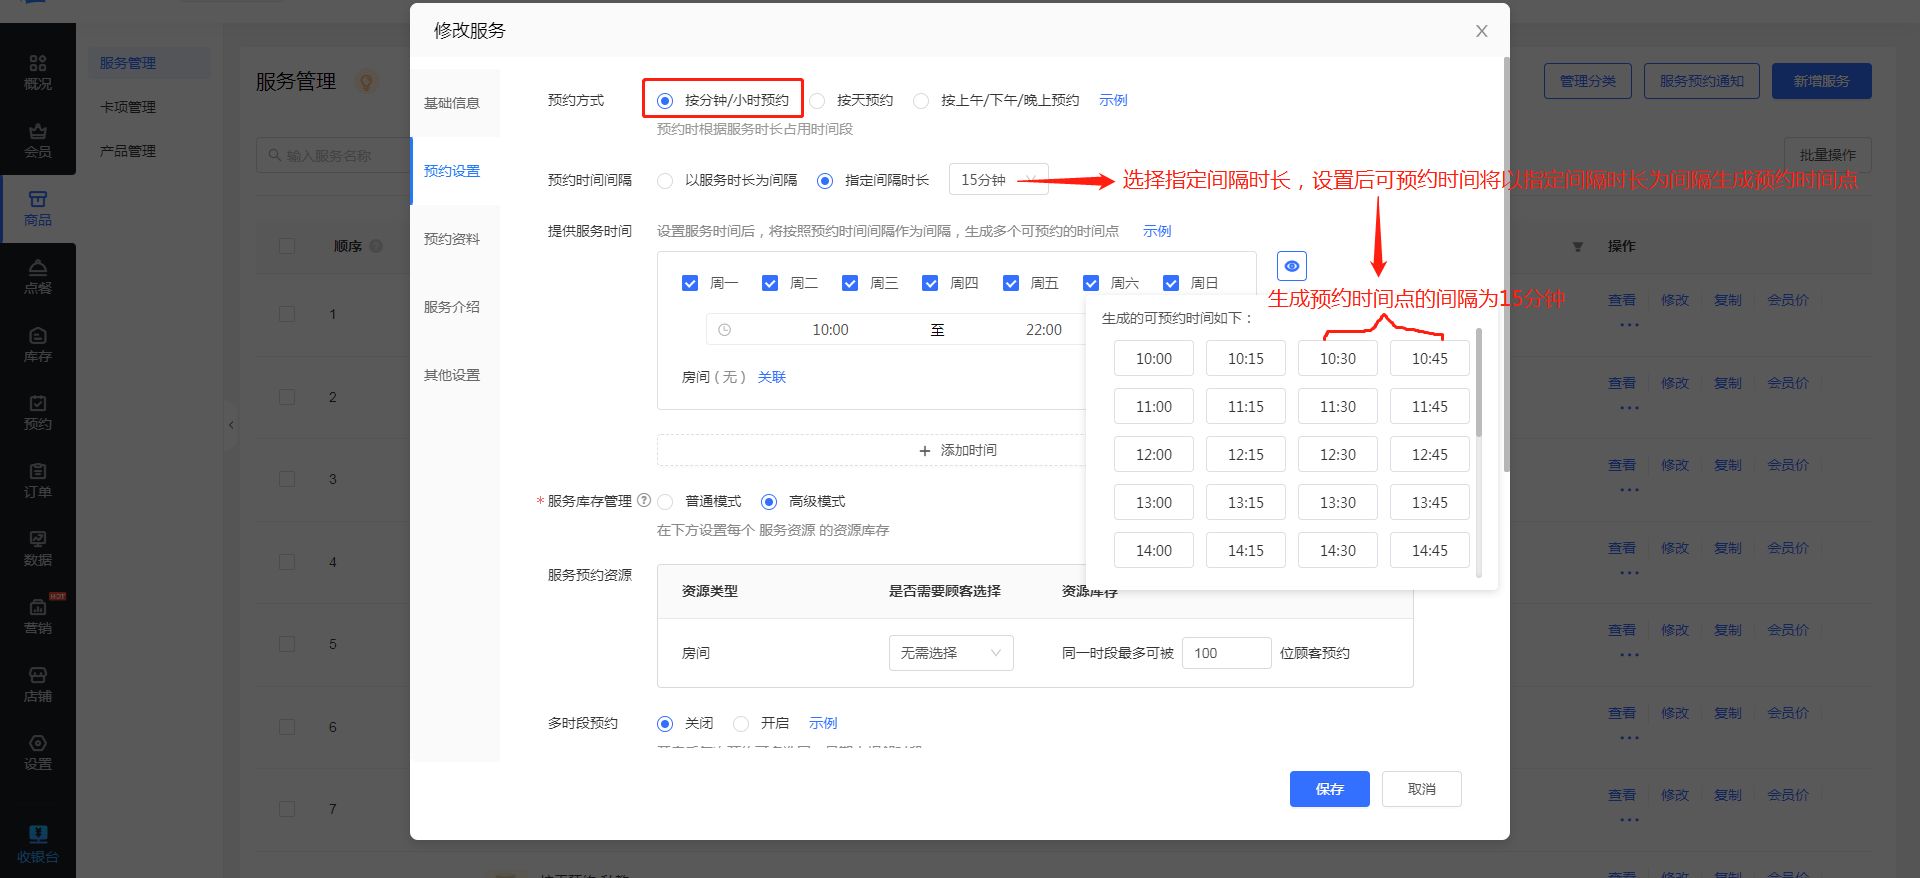
Task: Open 示例 link in 提供服务时间 row
Action: coord(1157,231)
